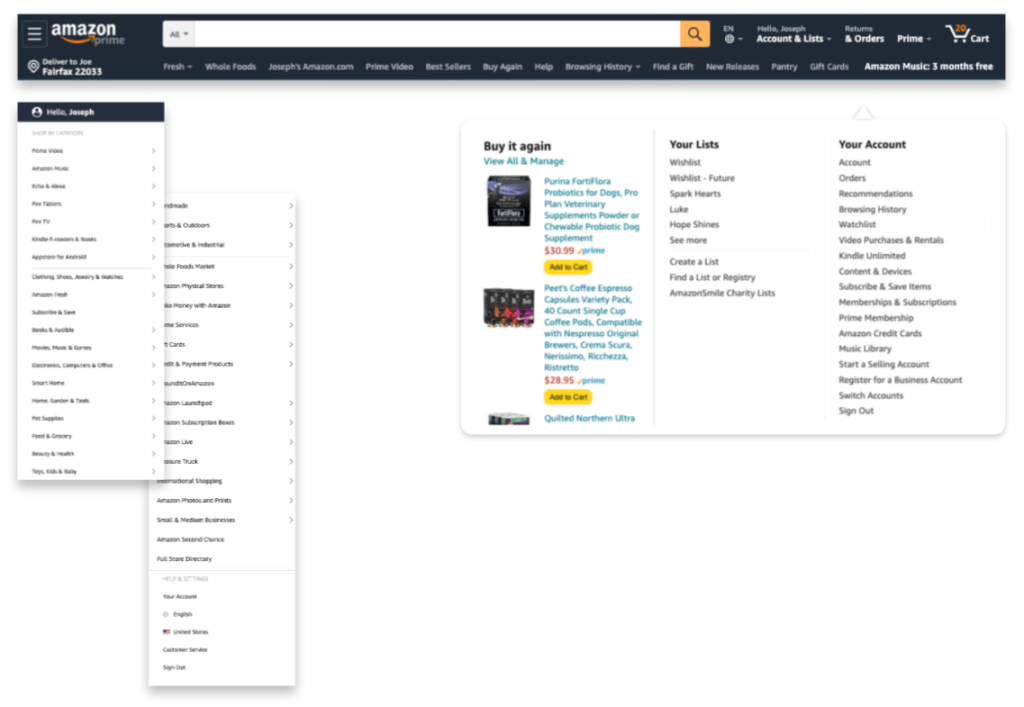Expand the Prime Video category chevron
The width and height of the screenshot is (1024, 707).
153,151
